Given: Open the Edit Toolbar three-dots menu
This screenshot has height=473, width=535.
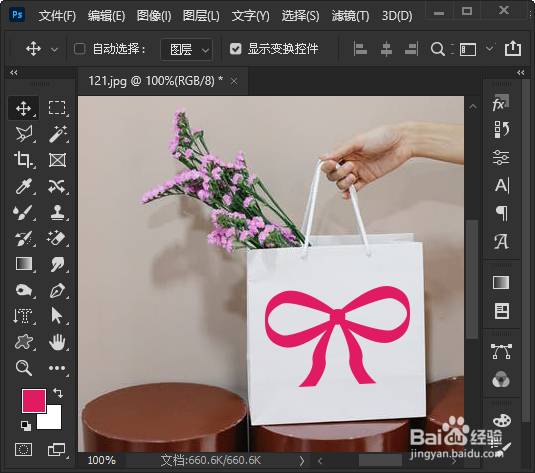Looking at the screenshot, I should tap(57, 368).
